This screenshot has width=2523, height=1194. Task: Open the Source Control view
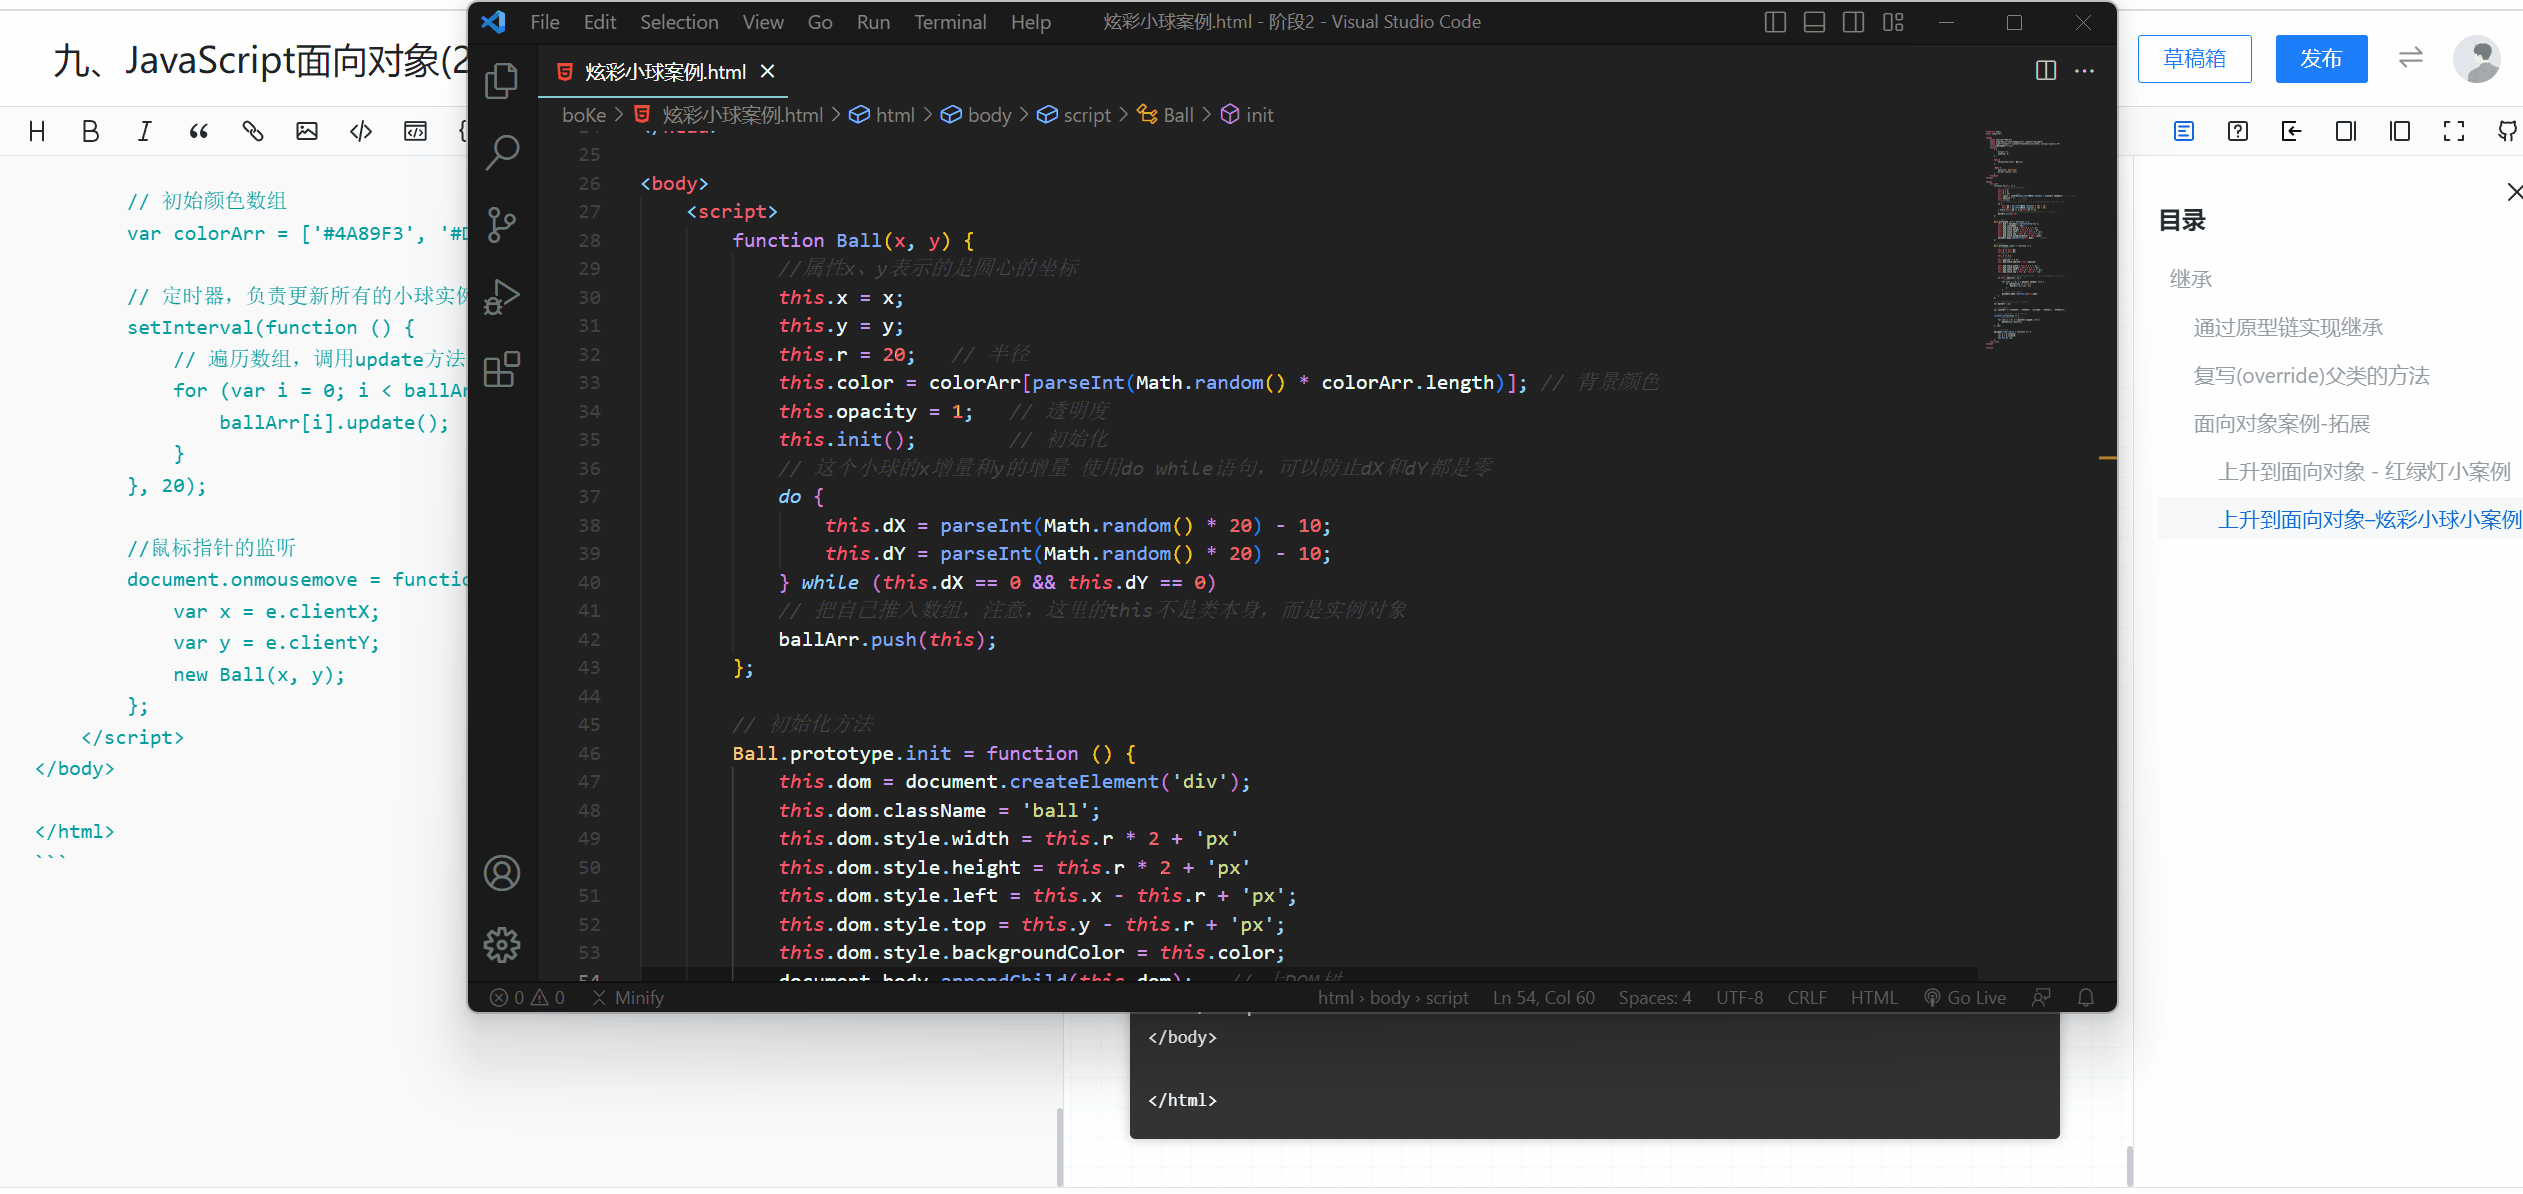click(502, 225)
